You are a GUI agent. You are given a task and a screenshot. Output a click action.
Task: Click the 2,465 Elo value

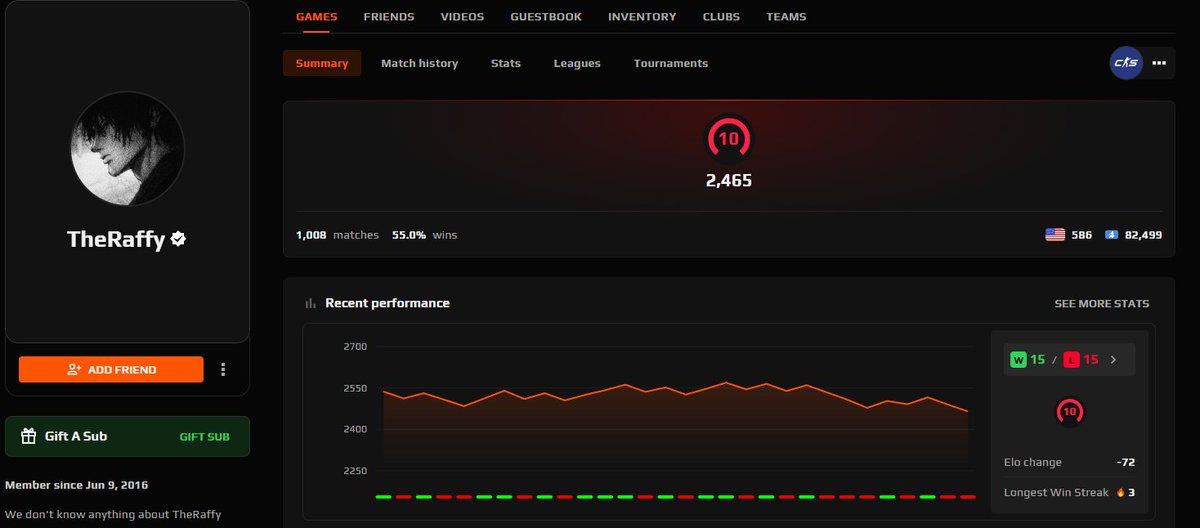729,181
